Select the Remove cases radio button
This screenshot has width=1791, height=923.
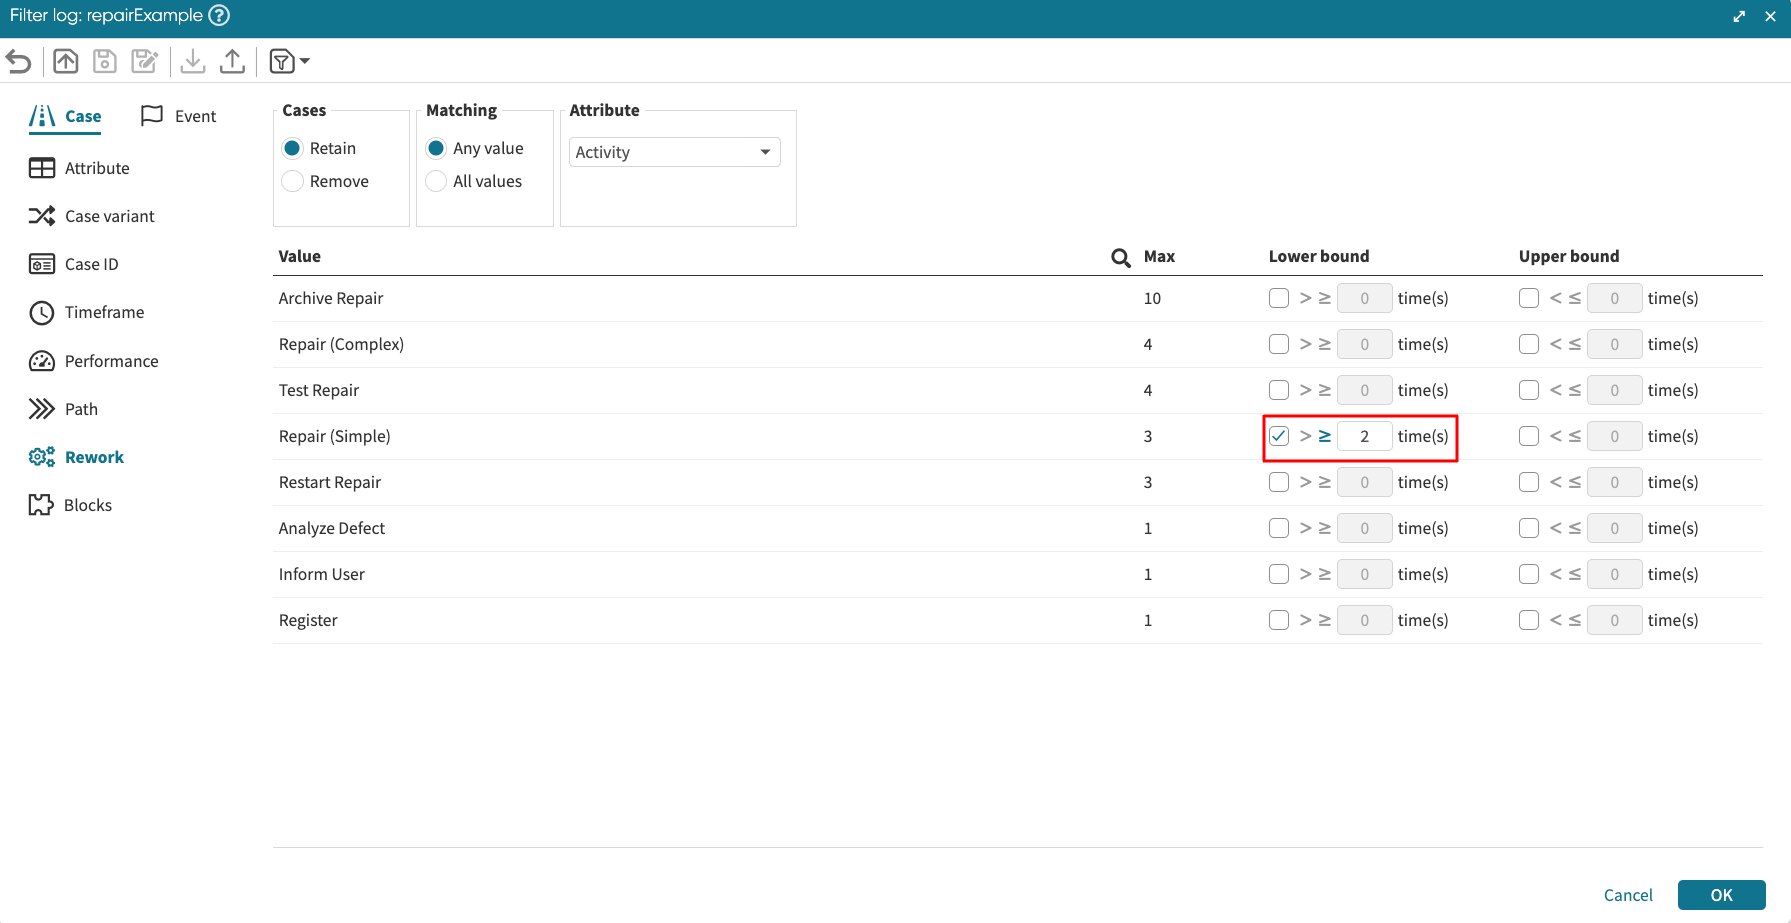coord(293,181)
